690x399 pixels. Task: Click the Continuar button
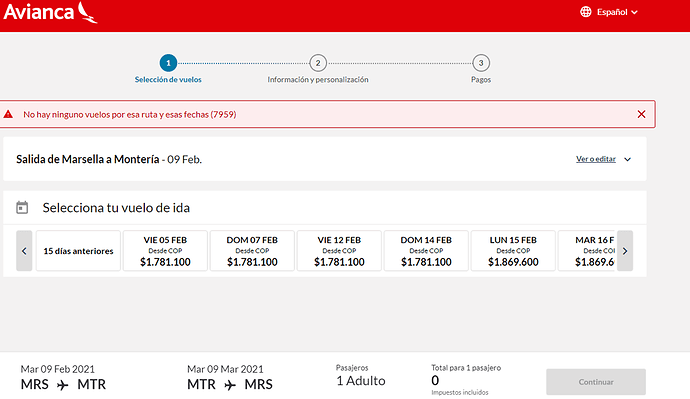pos(596,382)
